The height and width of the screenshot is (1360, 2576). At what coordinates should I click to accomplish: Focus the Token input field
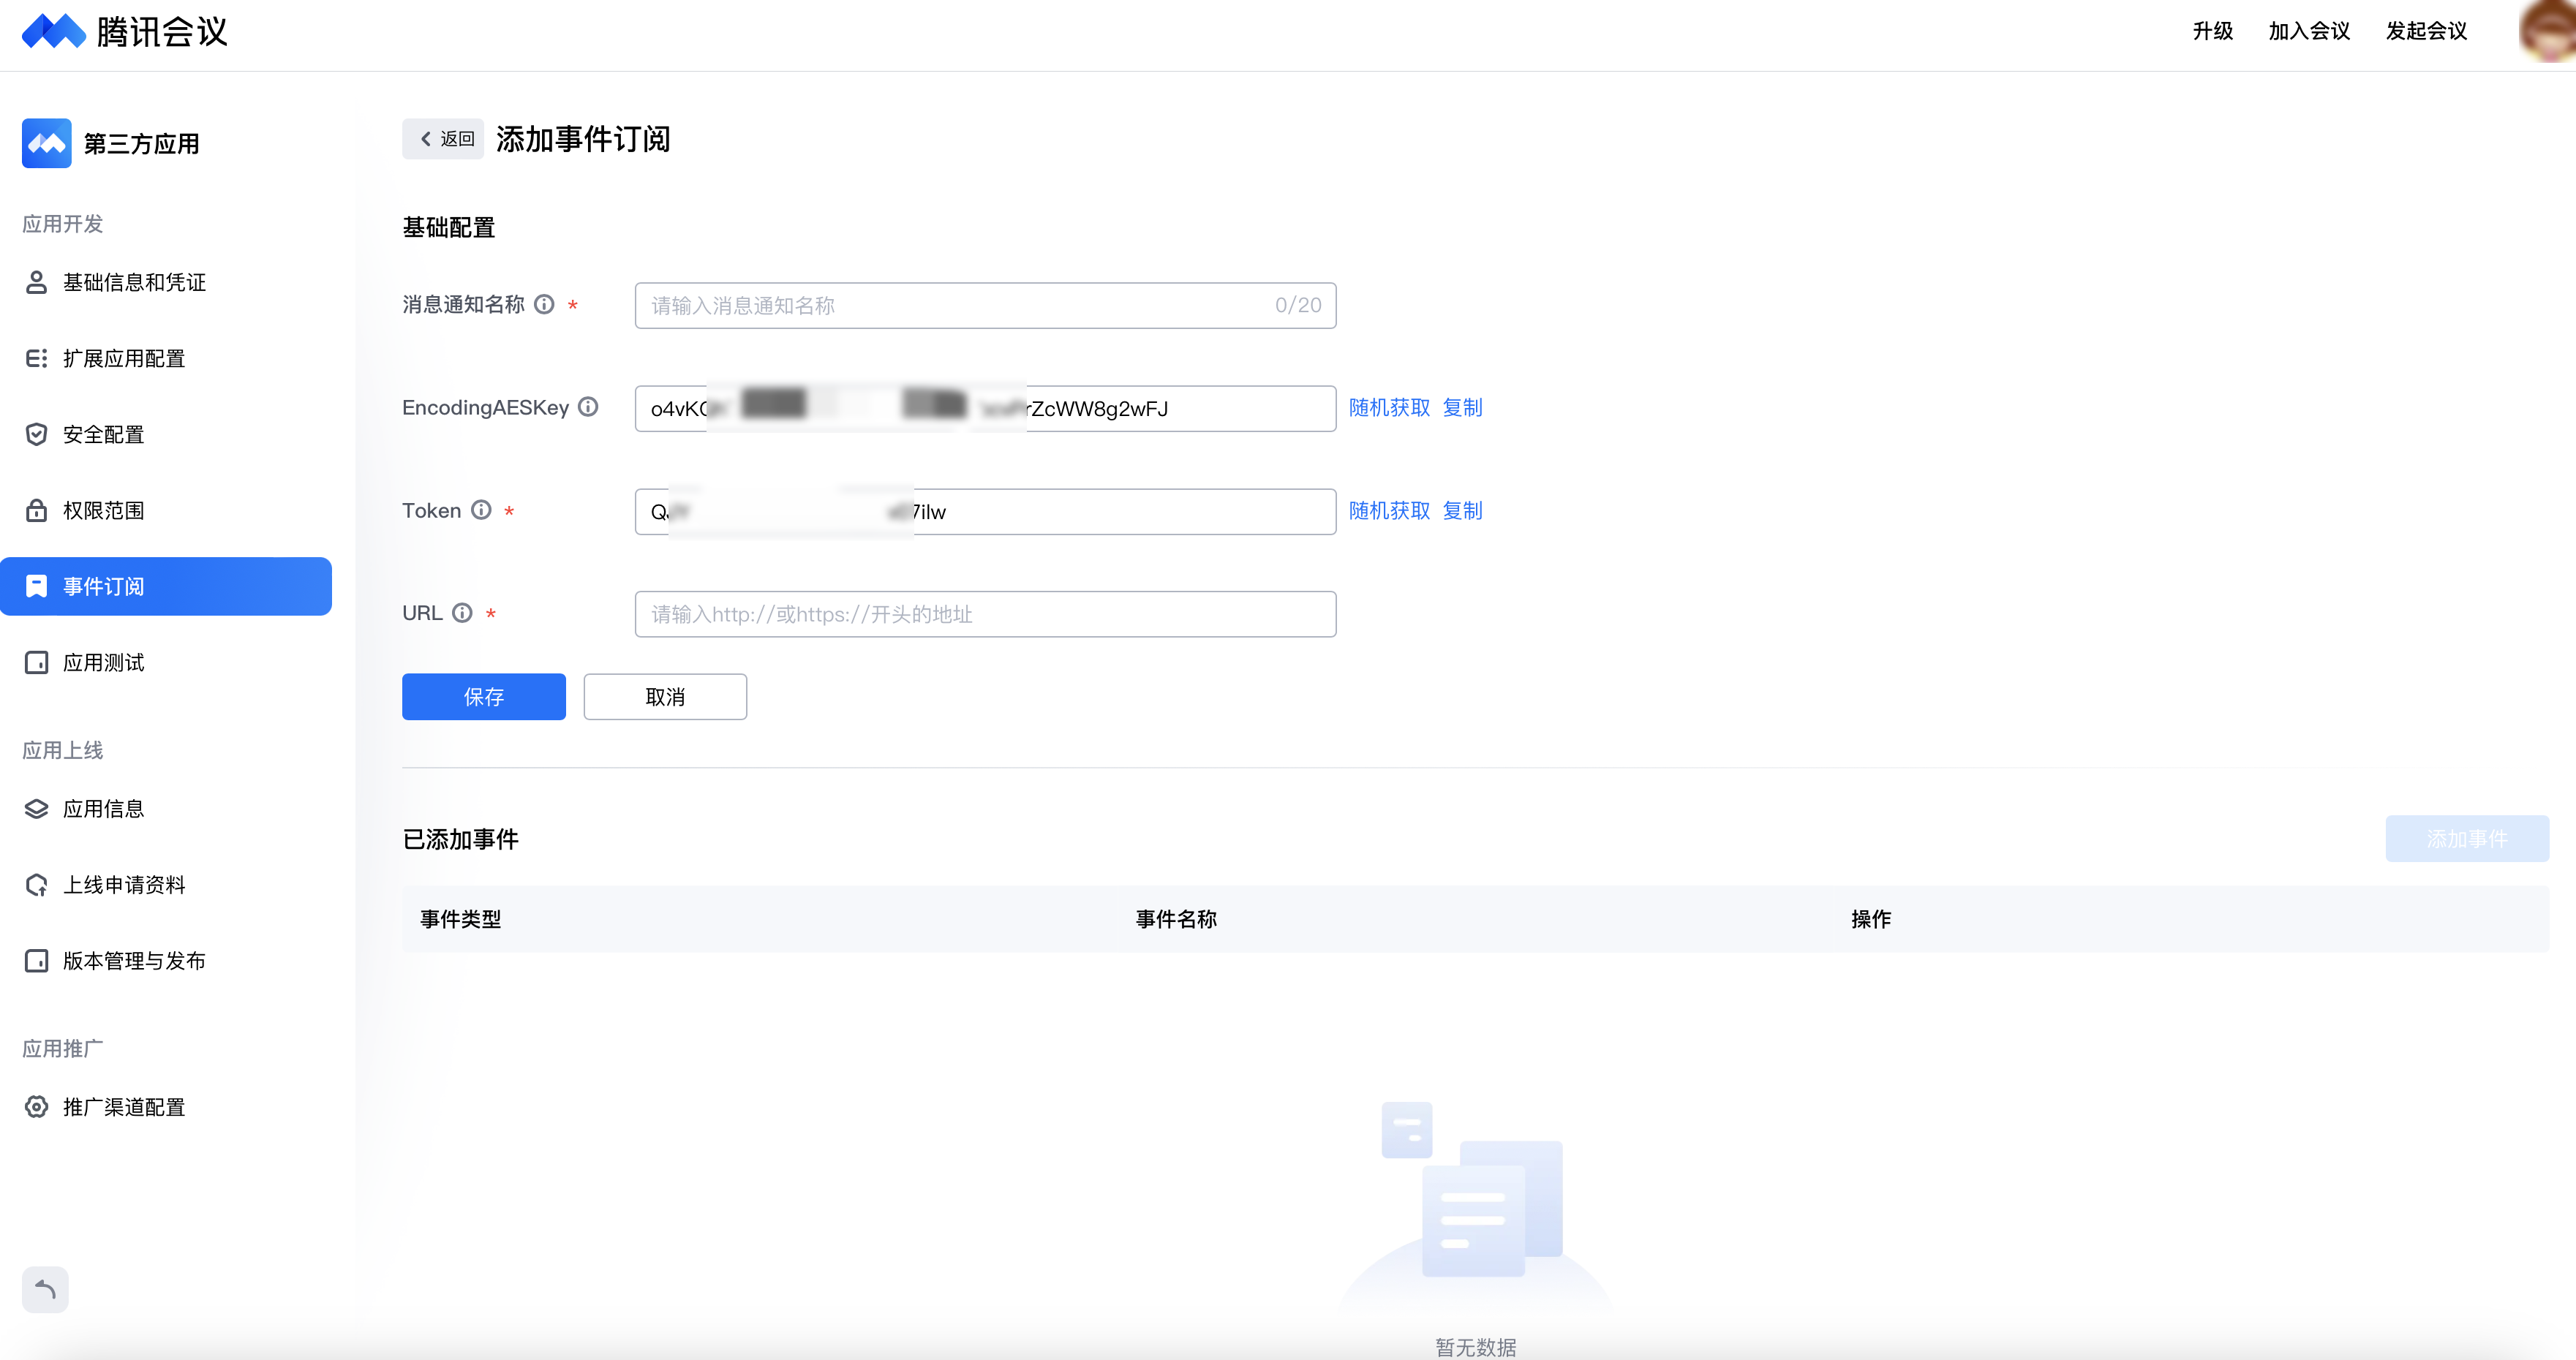click(x=985, y=512)
